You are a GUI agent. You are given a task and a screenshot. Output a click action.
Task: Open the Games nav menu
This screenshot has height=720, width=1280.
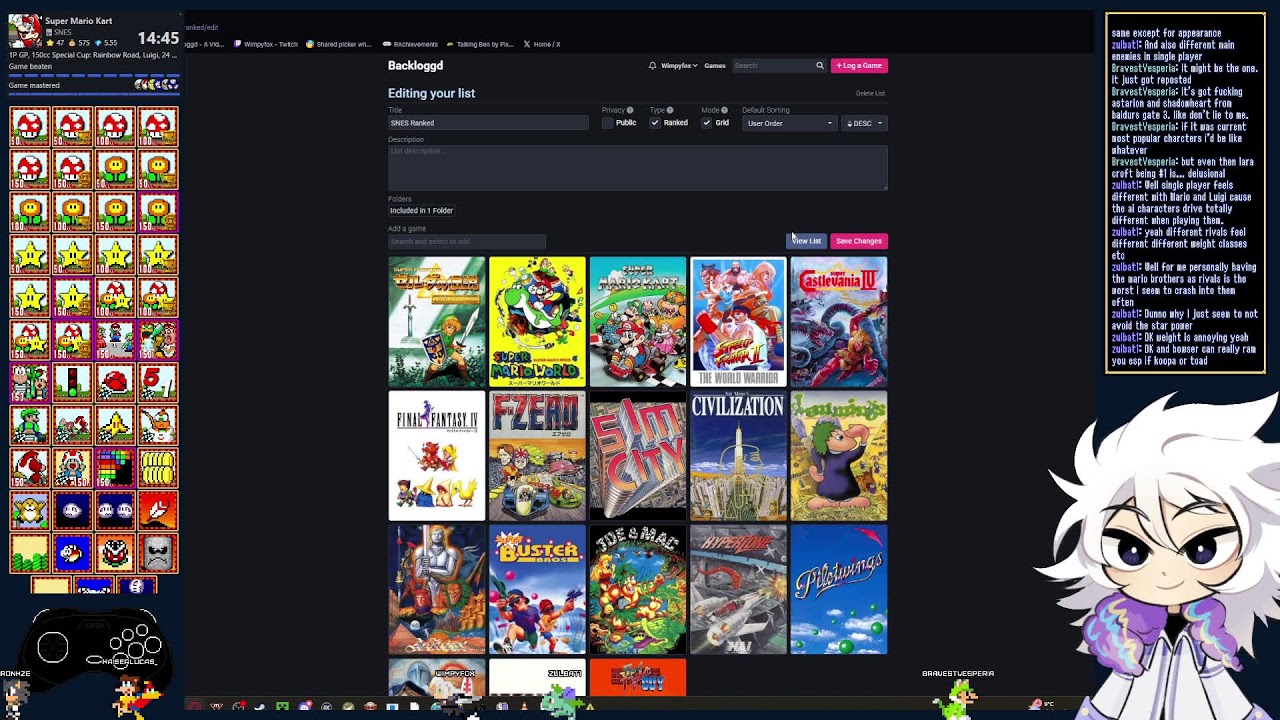click(x=715, y=66)
